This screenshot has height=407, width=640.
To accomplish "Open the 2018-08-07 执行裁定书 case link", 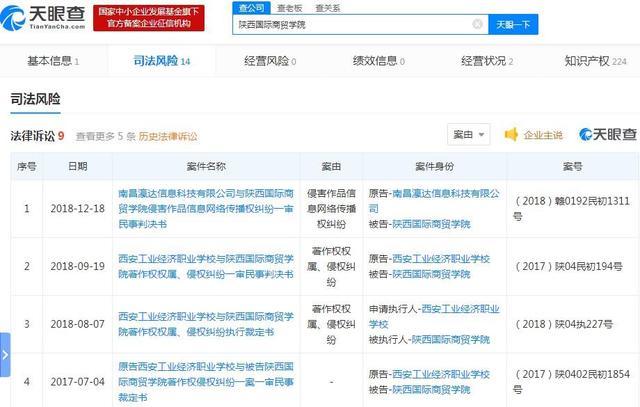I will point(206,324).
